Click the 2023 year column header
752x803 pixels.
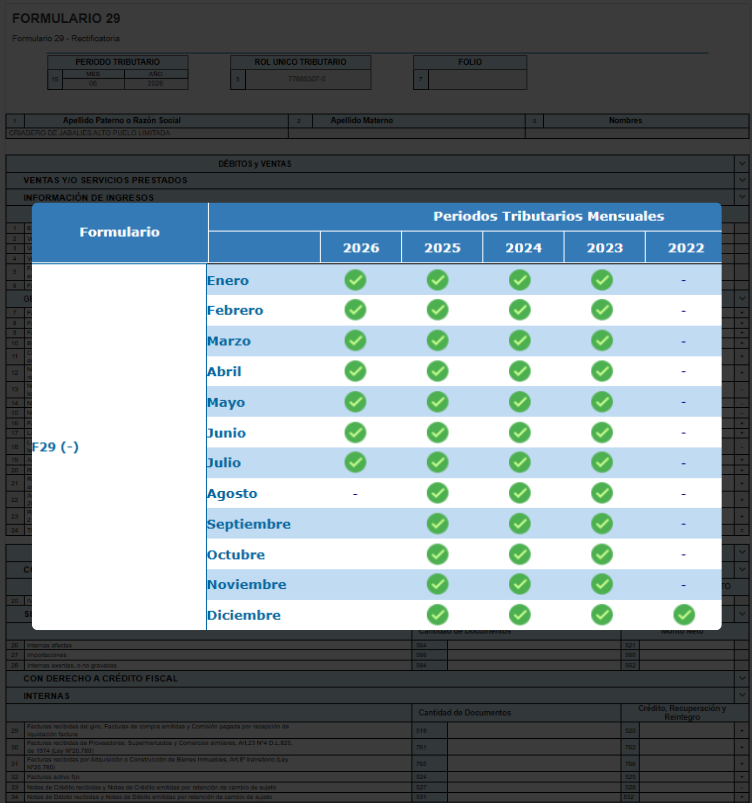(605, 248)
